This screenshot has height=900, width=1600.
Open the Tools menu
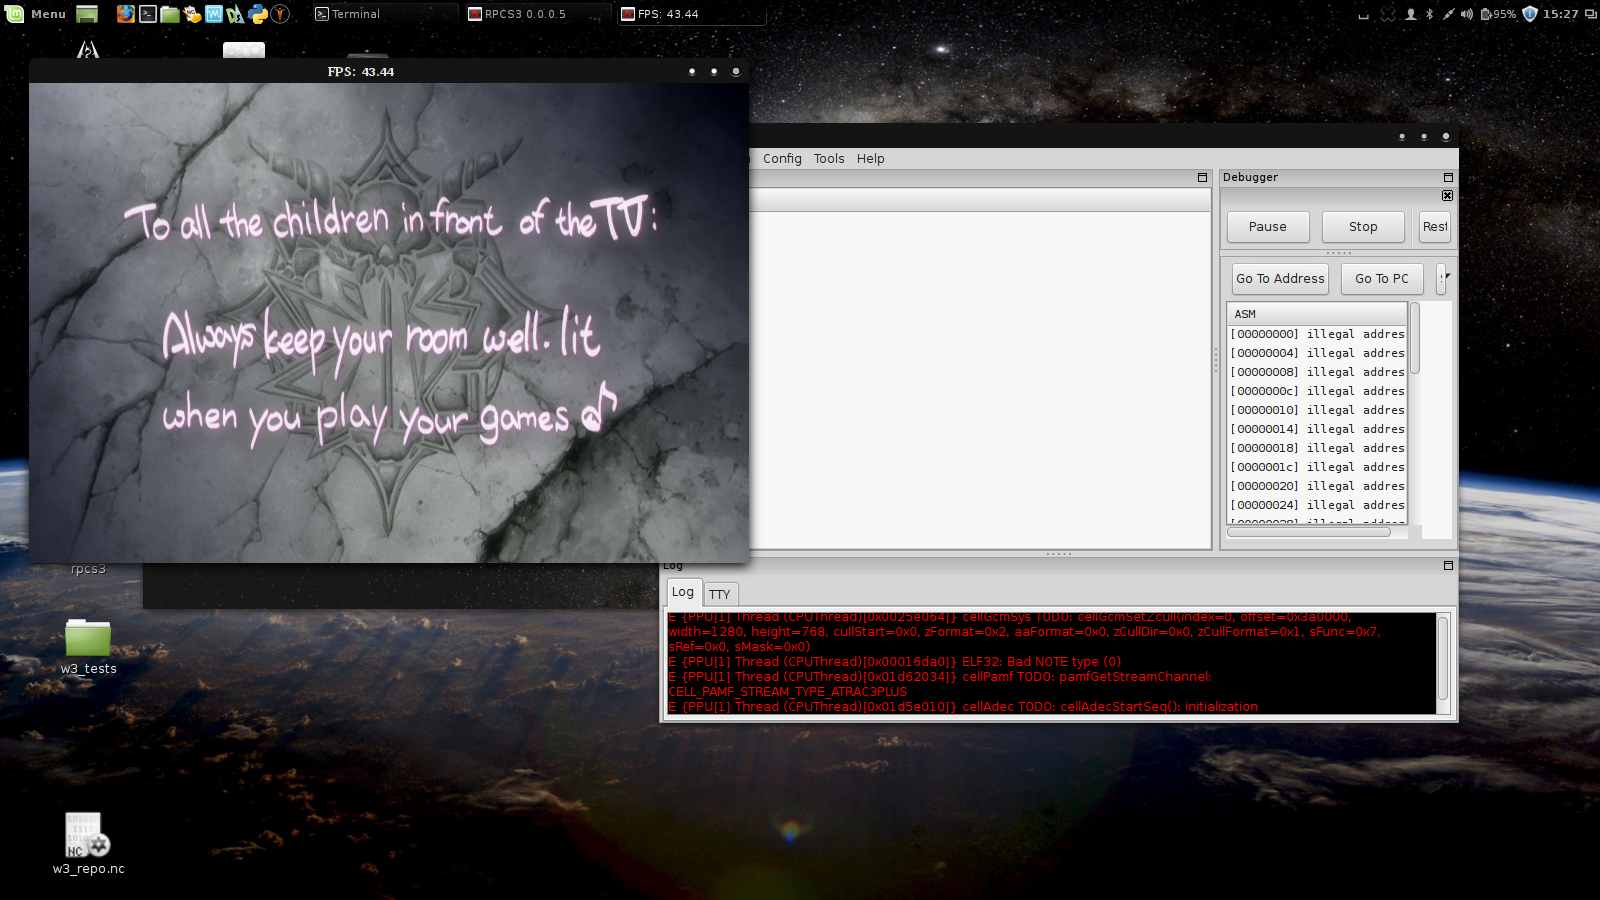[828, 159]
